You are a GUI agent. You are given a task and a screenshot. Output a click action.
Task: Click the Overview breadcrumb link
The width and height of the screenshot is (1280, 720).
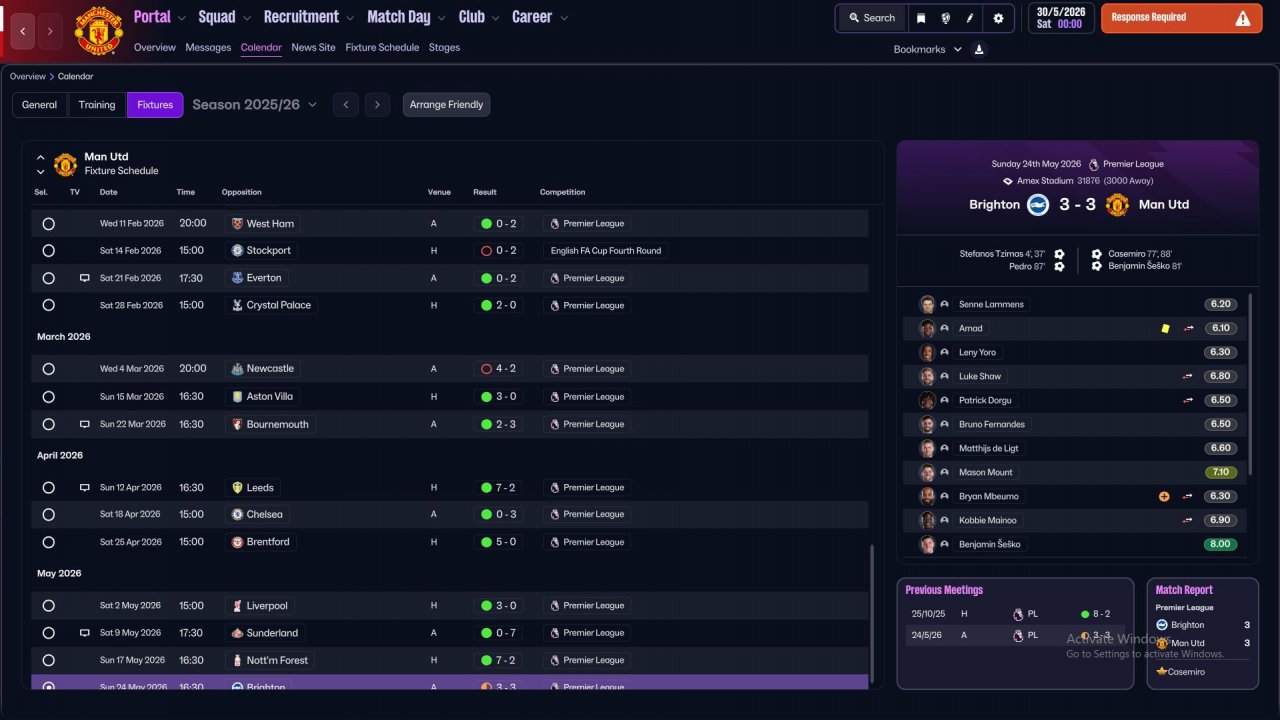tap(28, 76)
